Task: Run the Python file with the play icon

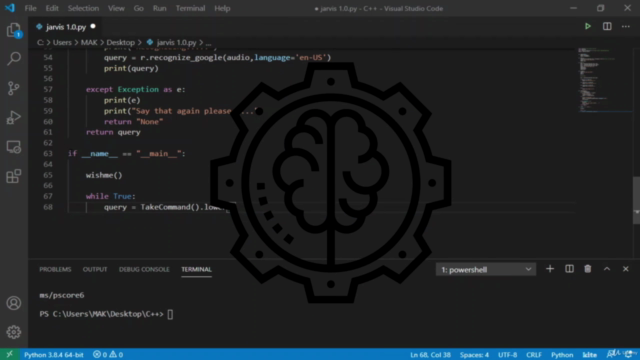Action: pos(588,27)
